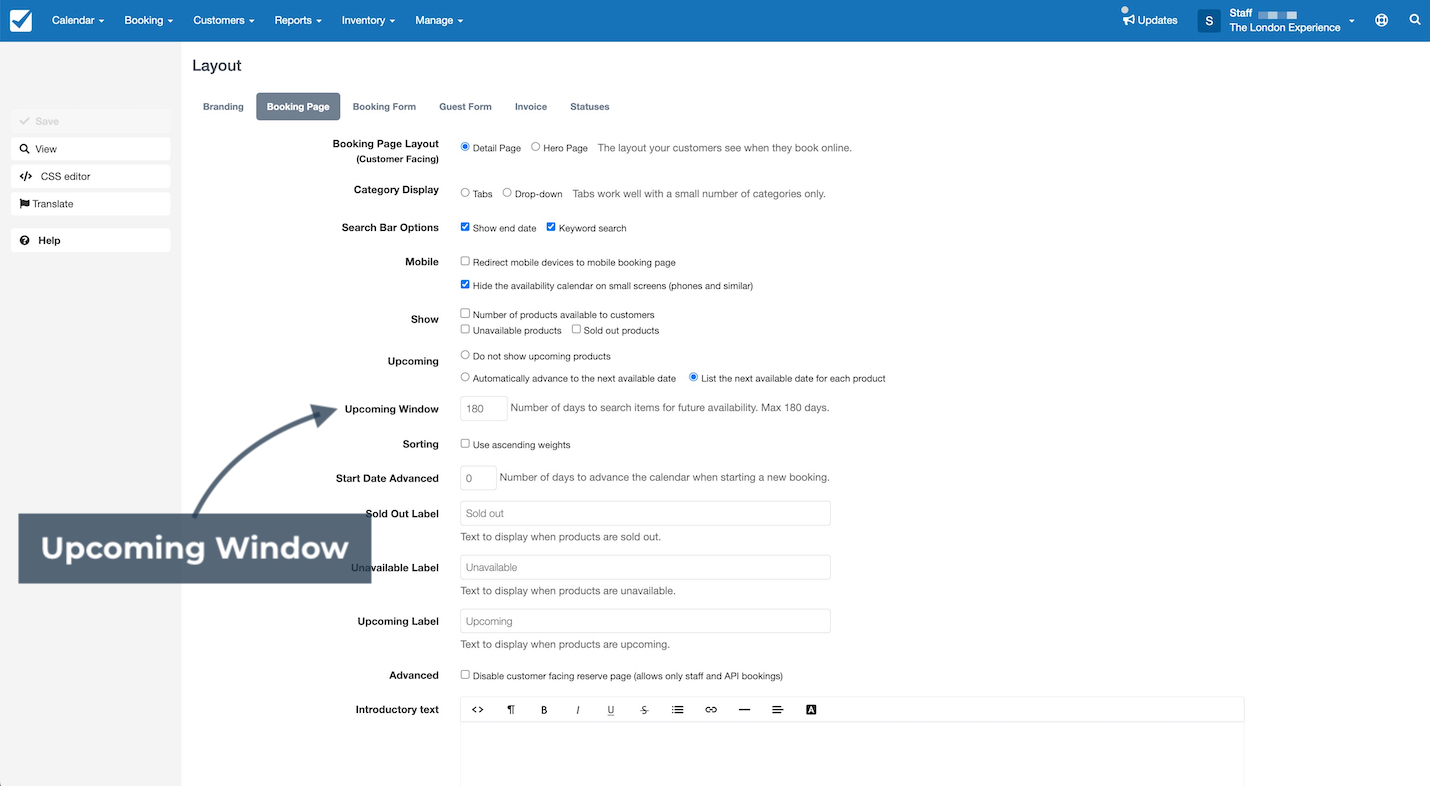The width and height of the screenshot is (1430, 786).
Task: Apply strikethrough in Introductory text editor
Action: (x=644, y=710)
